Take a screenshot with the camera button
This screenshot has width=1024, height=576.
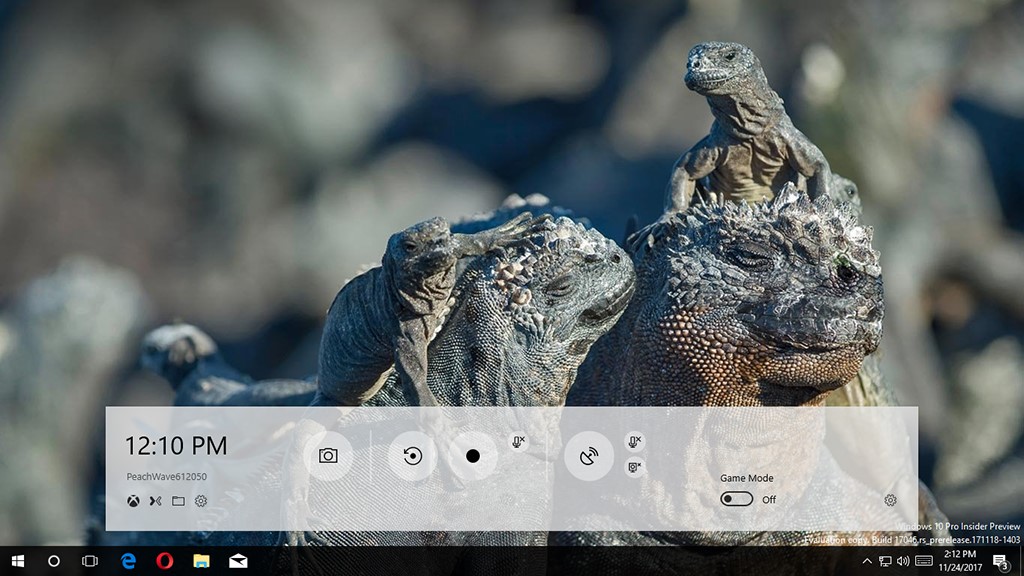click(x=328, y=456)
